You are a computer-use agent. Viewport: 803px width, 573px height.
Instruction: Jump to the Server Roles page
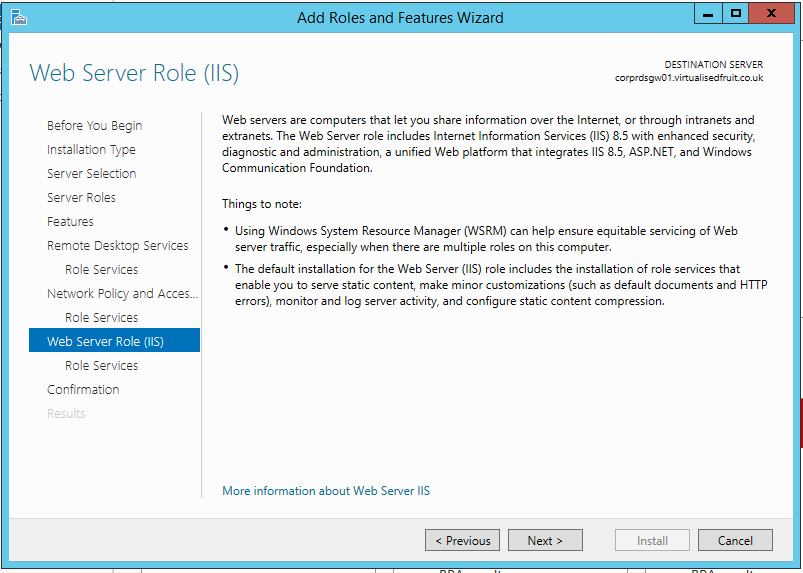(81, 197)
